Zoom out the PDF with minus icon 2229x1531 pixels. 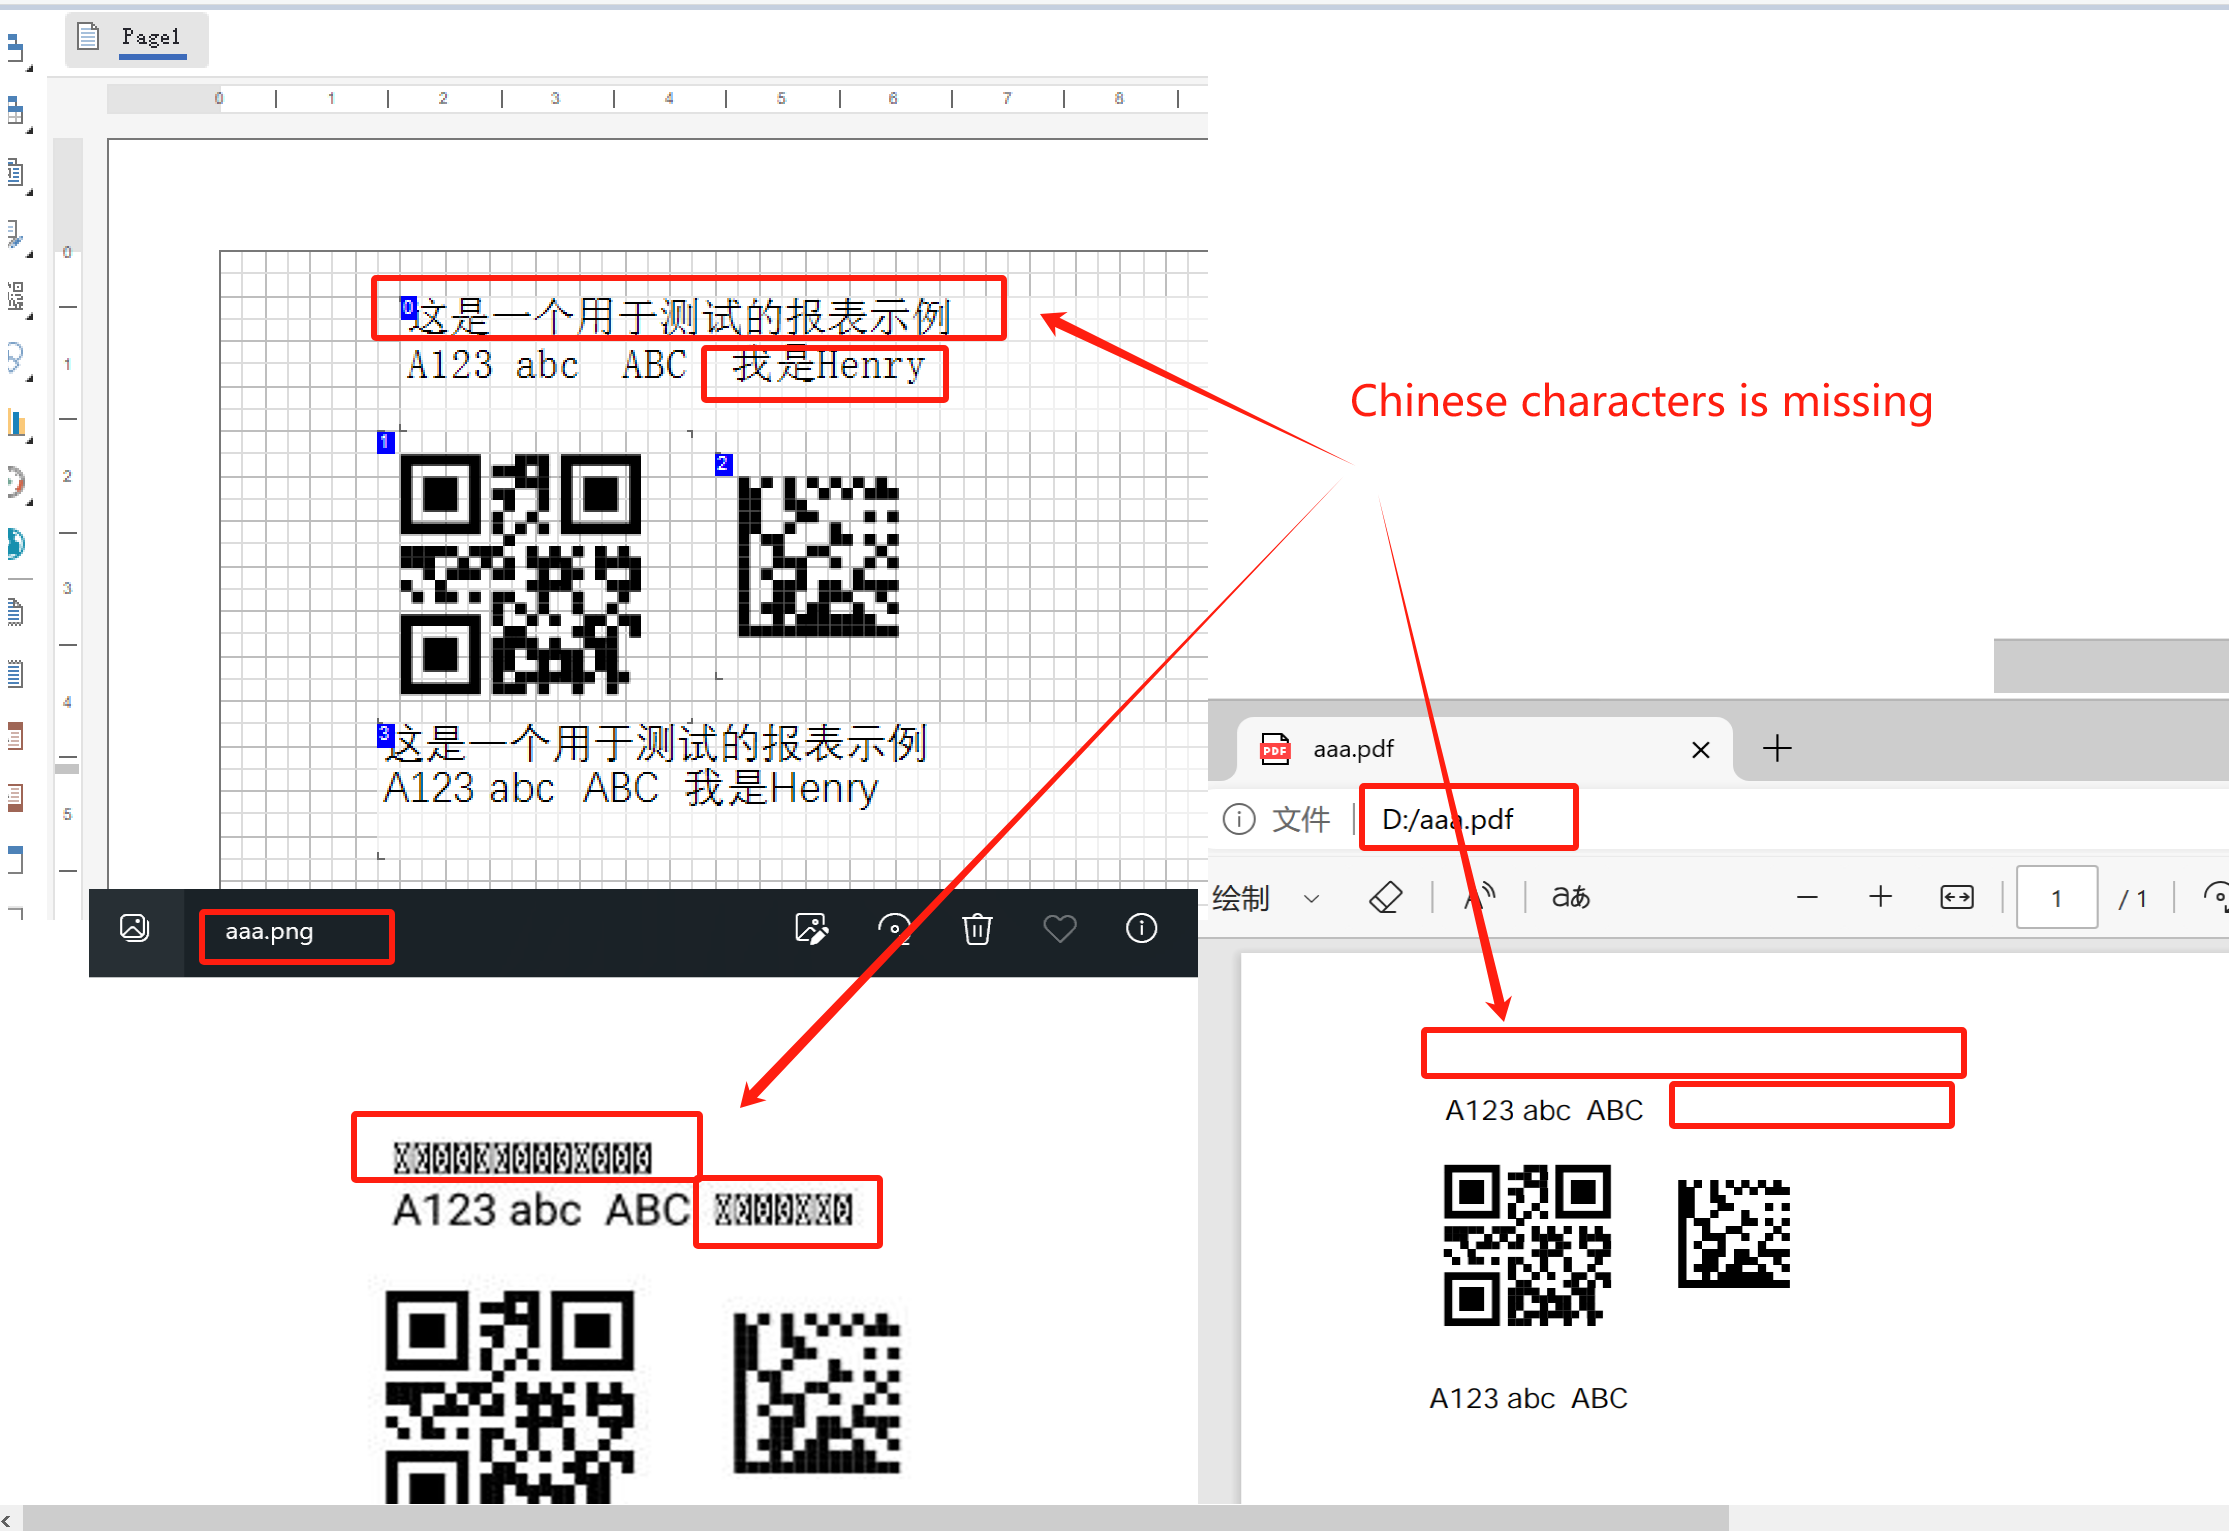pyautogui.click(x=1807, y=897)
